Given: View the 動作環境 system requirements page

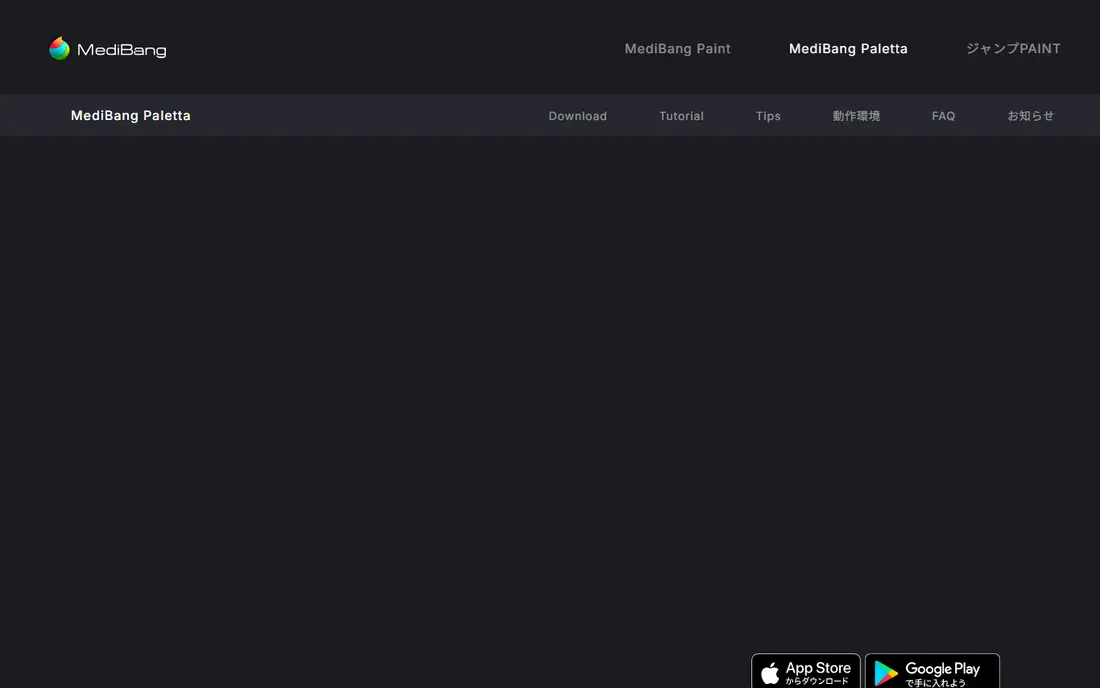Looking at the screenshot, I should [x=856, y=116].
